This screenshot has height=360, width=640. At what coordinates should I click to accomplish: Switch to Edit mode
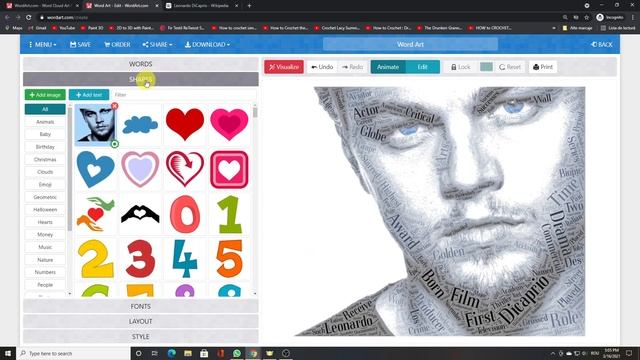[x=422, y=67]
